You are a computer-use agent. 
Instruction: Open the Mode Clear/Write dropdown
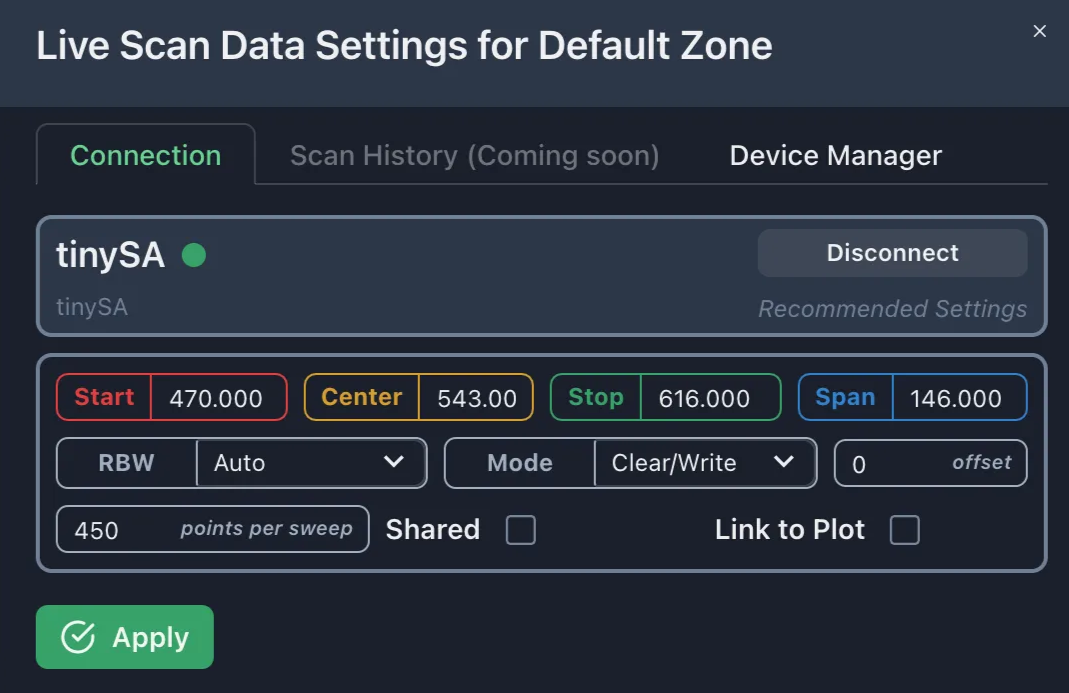(x=703, y=463)
